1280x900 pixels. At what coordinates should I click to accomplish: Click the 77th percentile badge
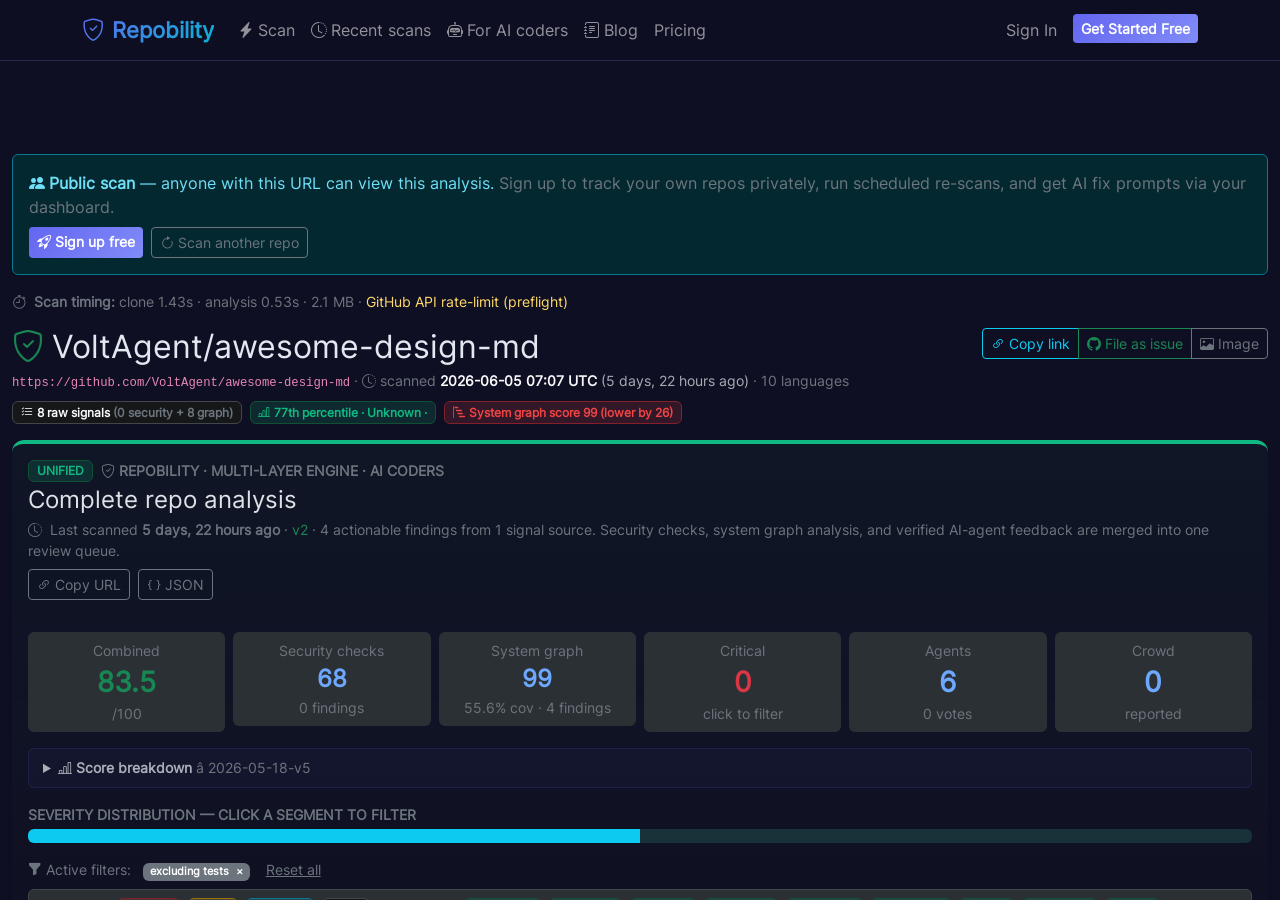(x=343, y=412)
